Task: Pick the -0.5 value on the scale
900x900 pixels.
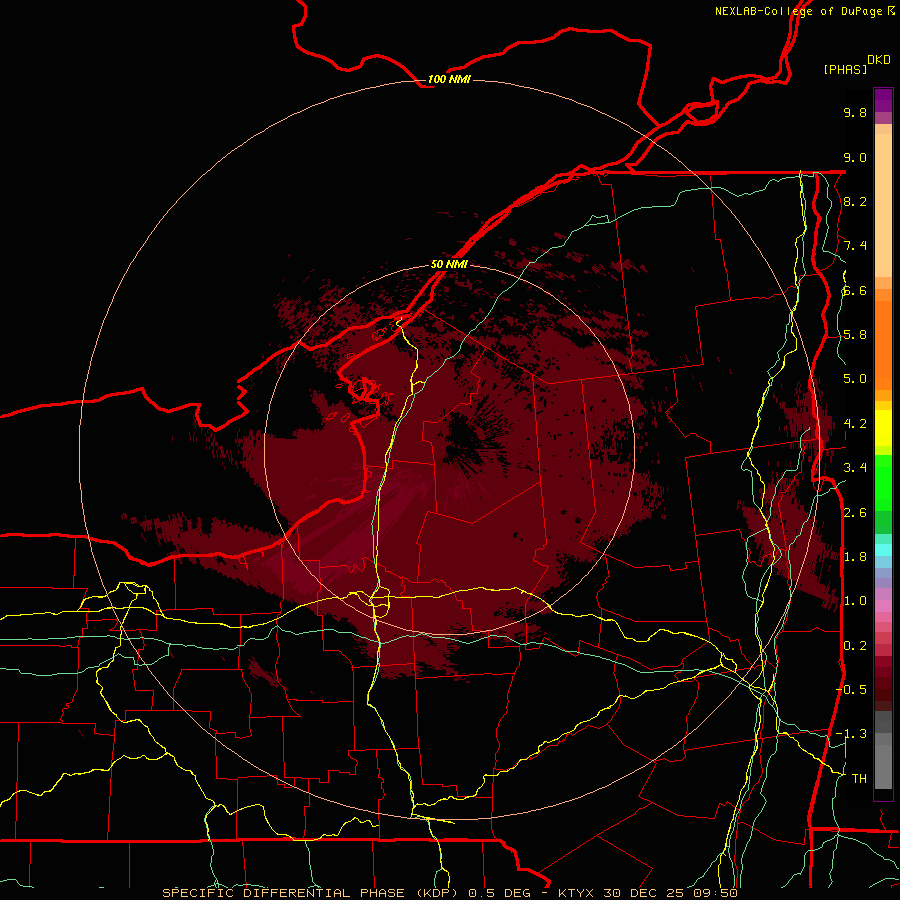Action: 851,690
